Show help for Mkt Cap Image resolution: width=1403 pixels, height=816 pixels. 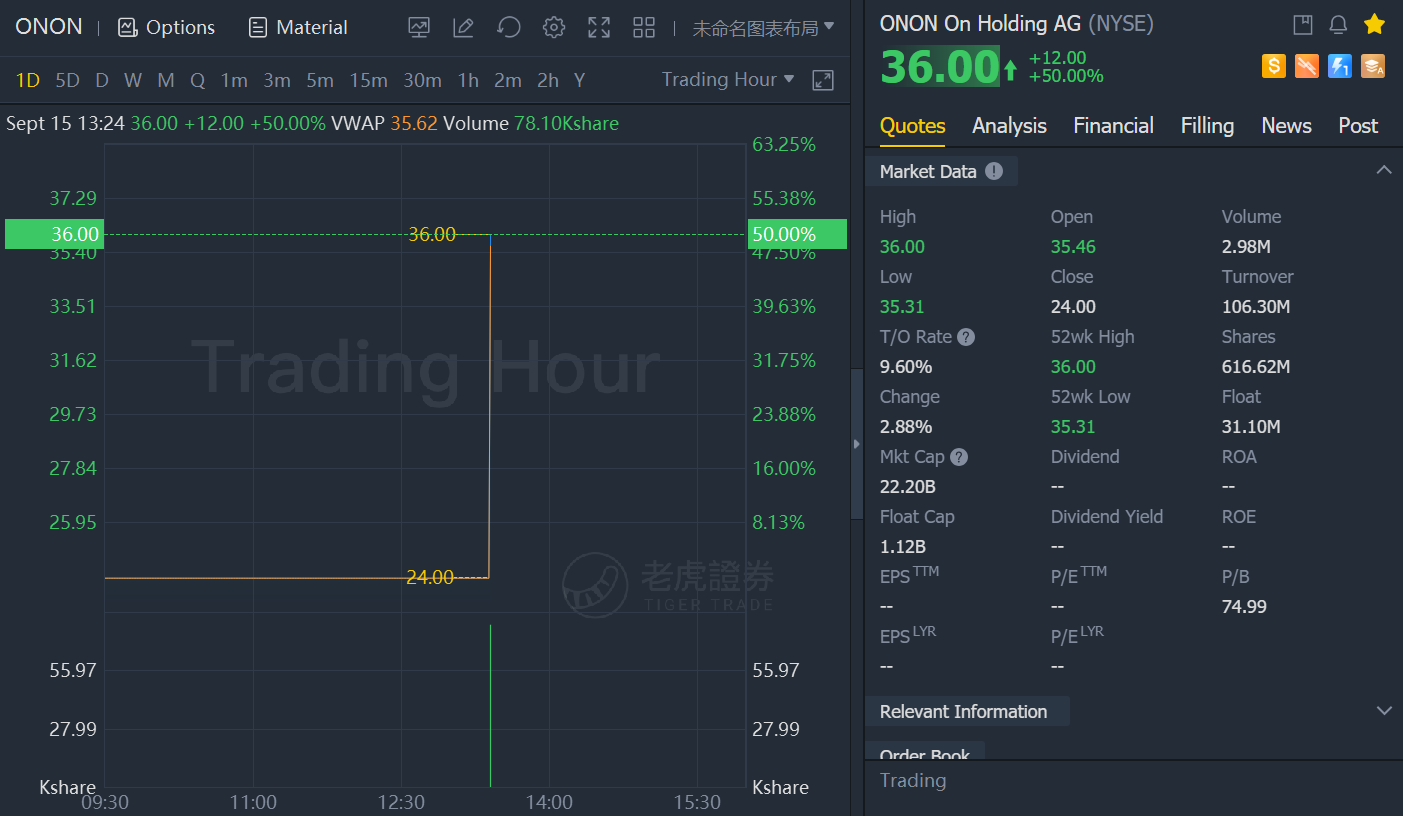pyautogui.click(x=959, y=457)
